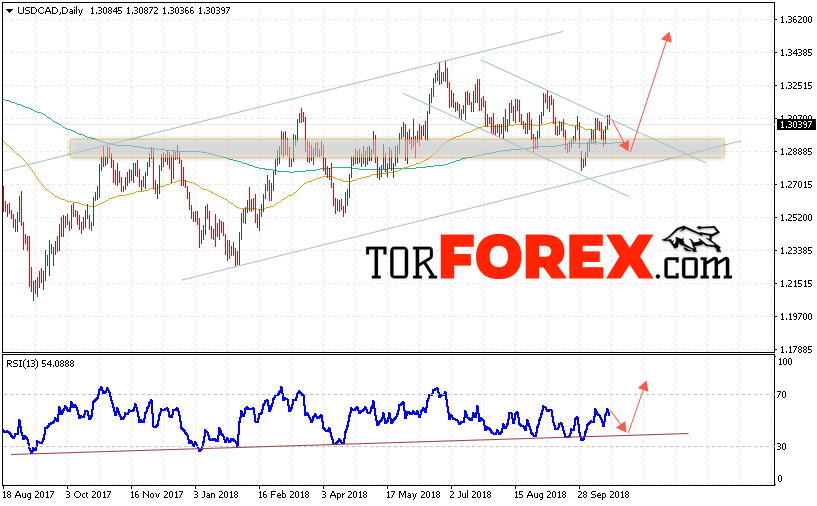Click the 1.21515 price axis value

coord(796,283)
